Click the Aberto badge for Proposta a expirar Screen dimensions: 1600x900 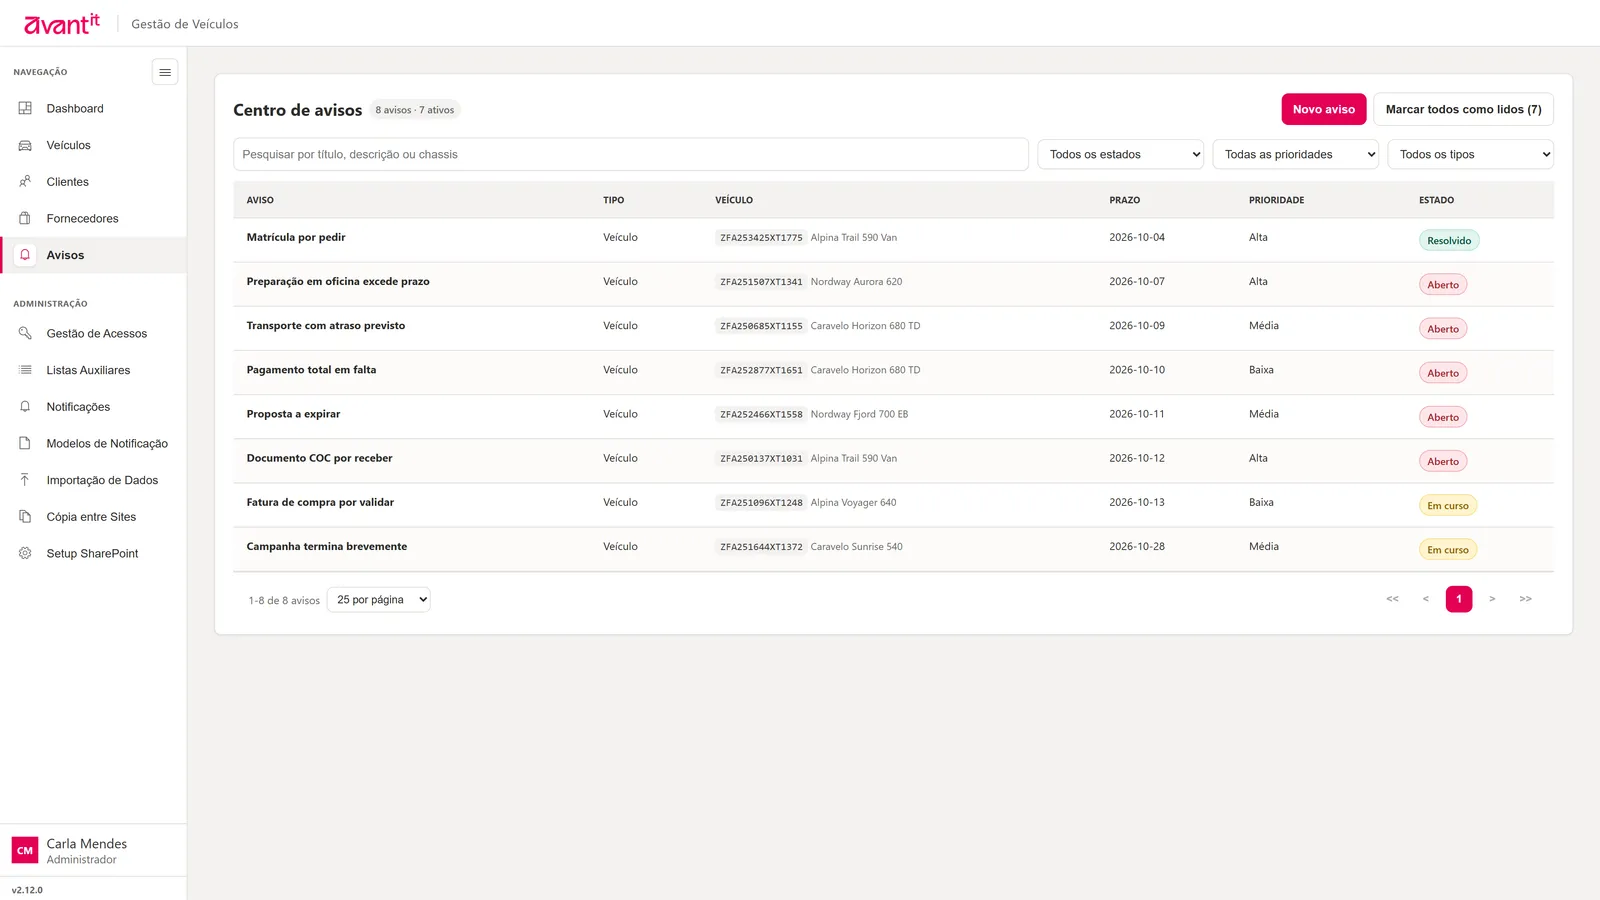click(x=1443, y=417)
